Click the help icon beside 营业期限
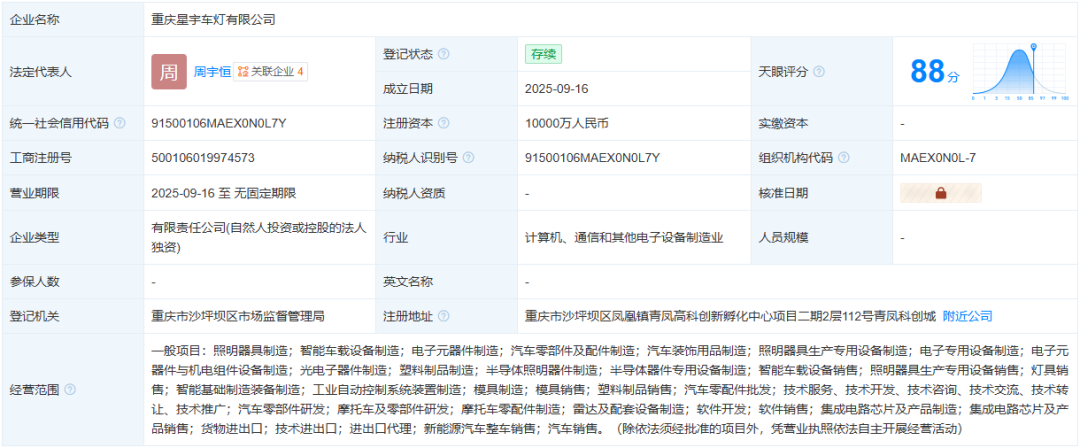Viewport: 1080px width, 448px height. (70, 193)
